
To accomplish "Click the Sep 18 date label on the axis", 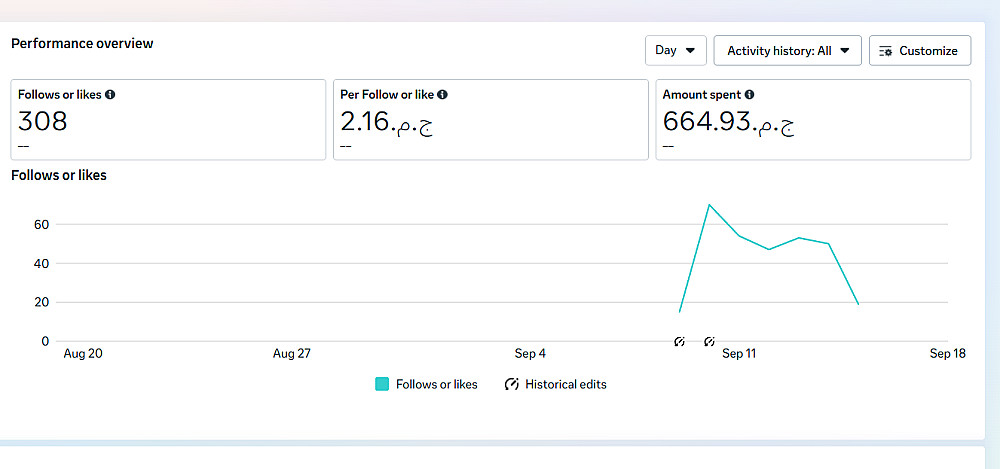I will click(947, 354).
